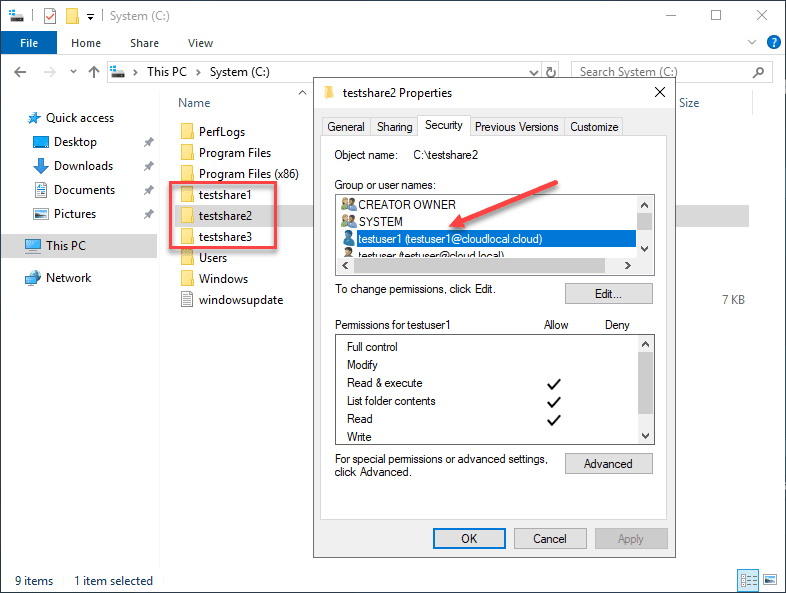This screenshot has width=786, height=593.
Task: Click the Back navigation arrow
Action: click(x=22, y=72)
